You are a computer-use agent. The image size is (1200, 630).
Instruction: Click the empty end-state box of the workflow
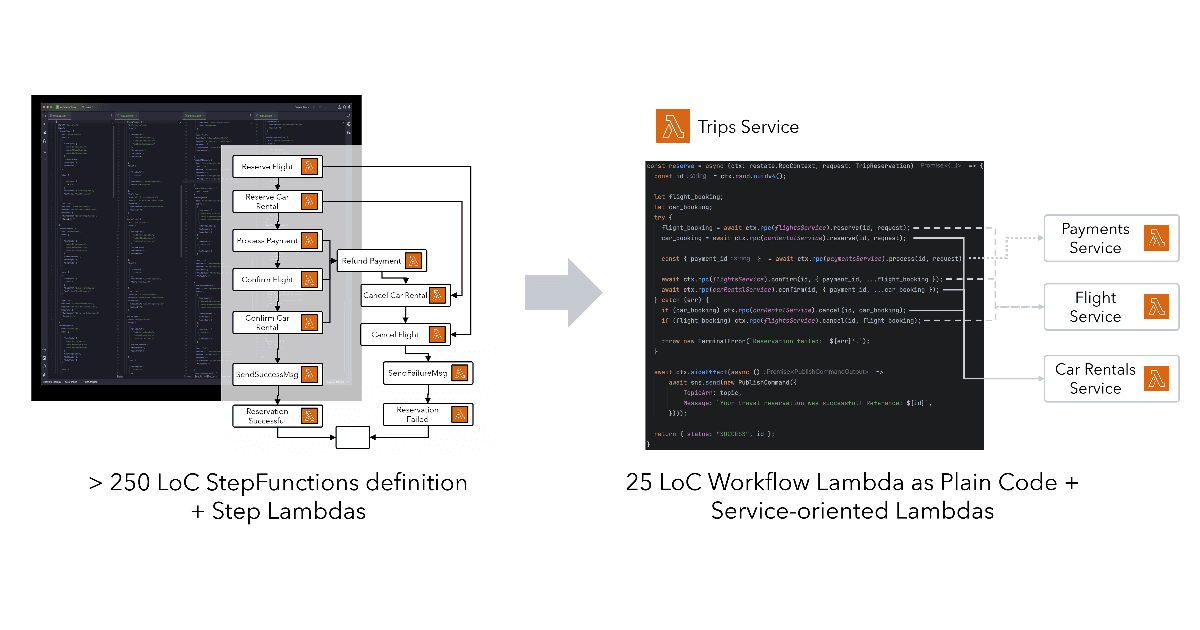tap(353, 437)
